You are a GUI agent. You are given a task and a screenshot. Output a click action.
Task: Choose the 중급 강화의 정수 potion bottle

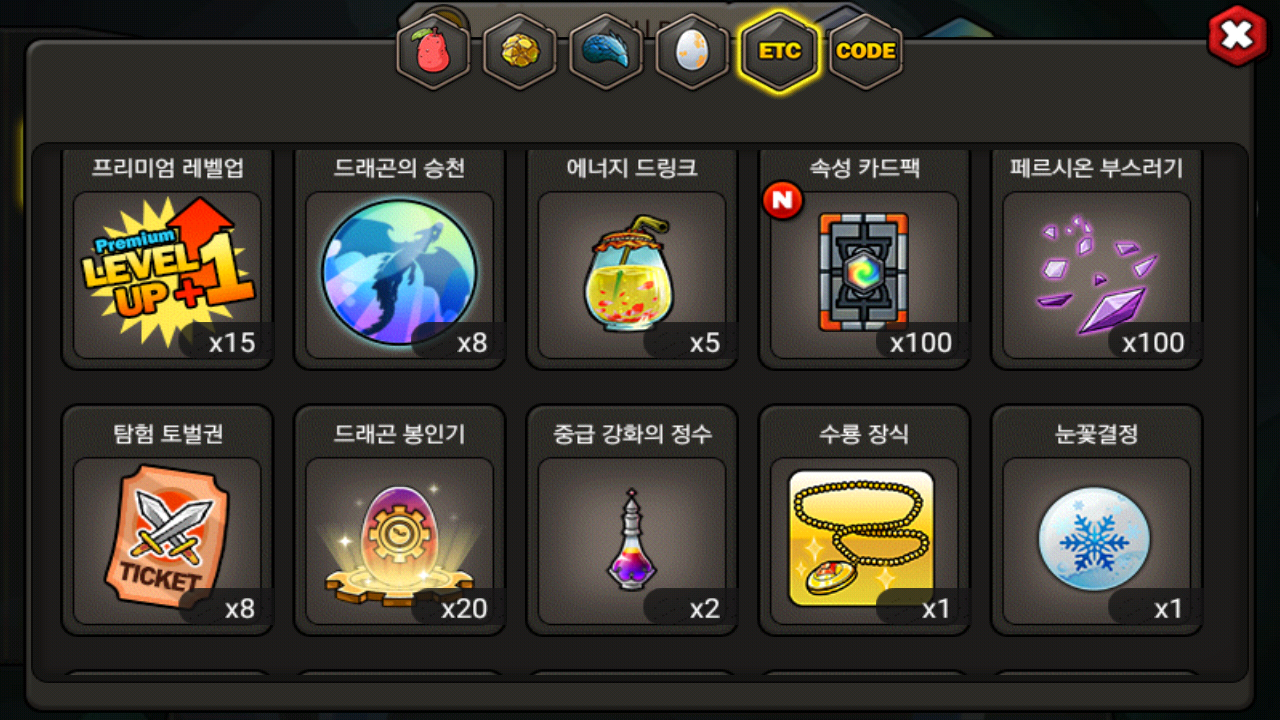click(632, 520)
